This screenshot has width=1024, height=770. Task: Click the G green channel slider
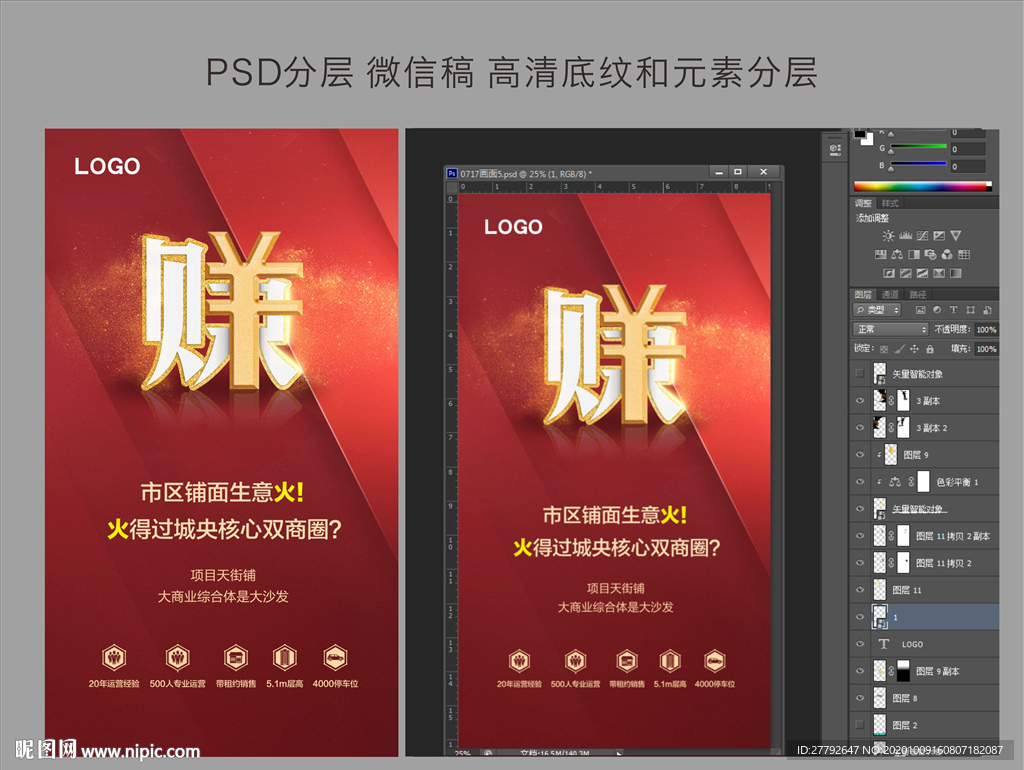pyautogui.click(x=918, y=147)
